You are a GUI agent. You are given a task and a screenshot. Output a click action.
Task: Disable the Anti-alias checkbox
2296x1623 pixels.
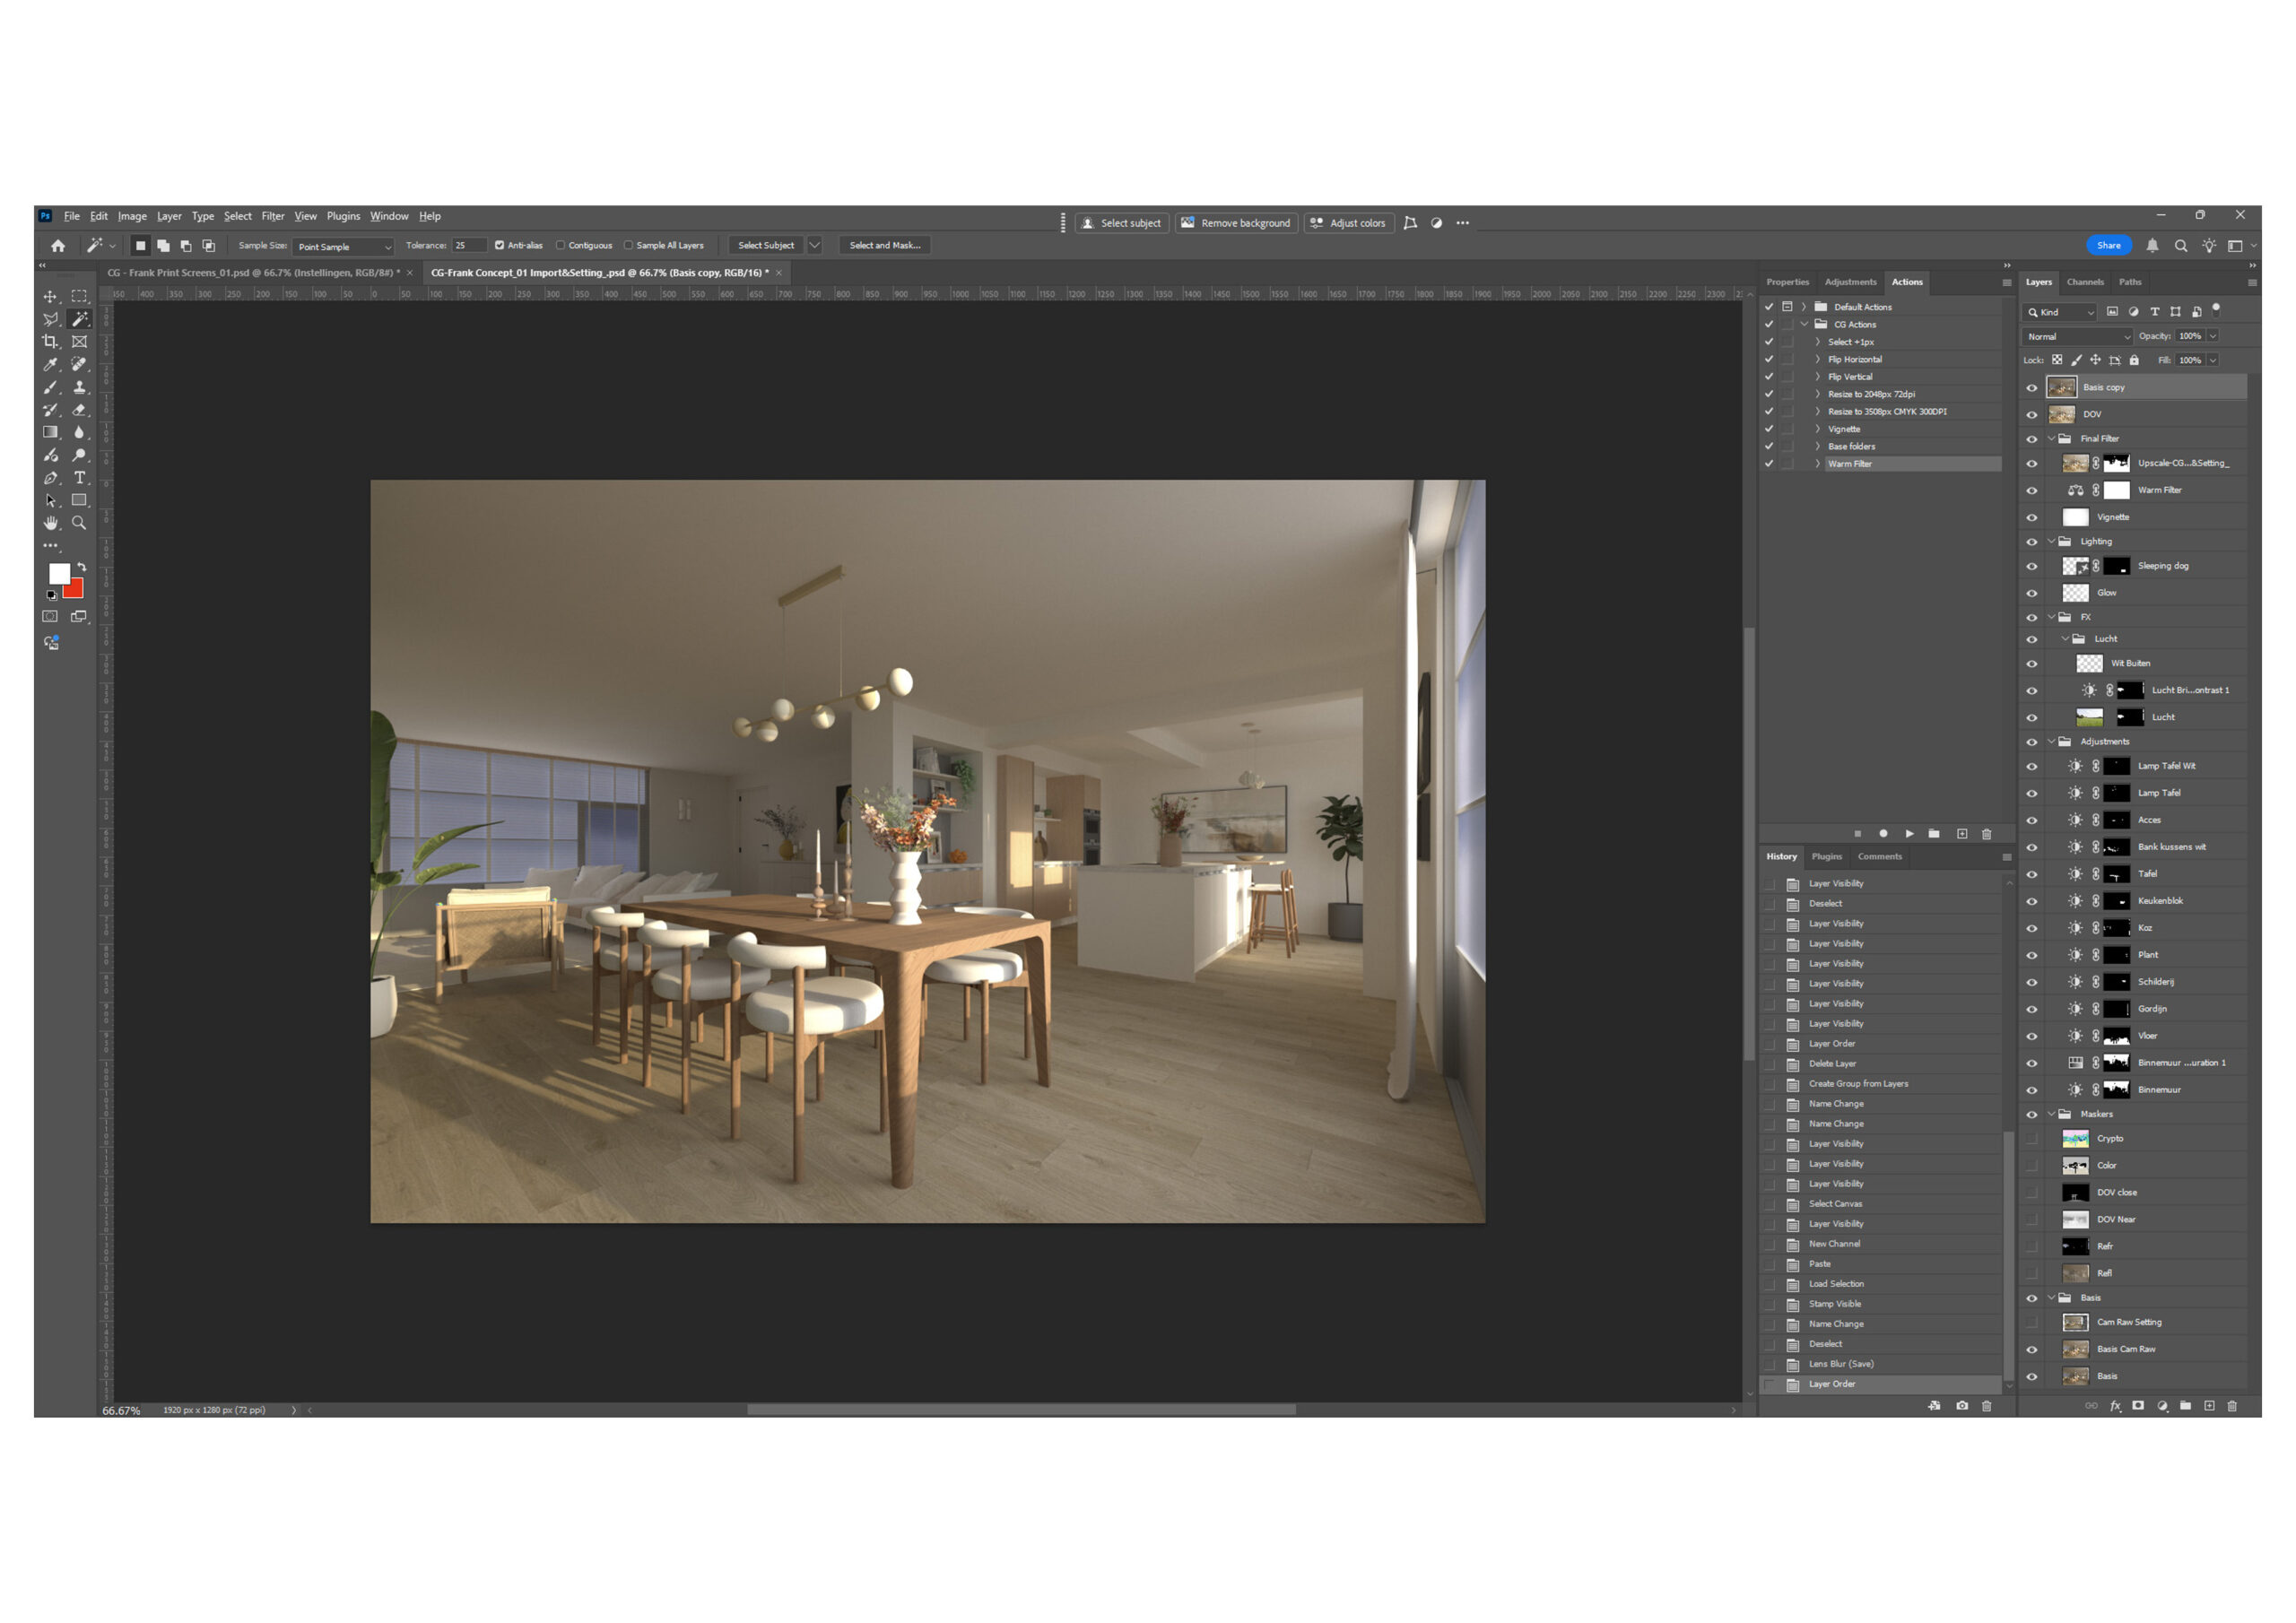point(499,245)
